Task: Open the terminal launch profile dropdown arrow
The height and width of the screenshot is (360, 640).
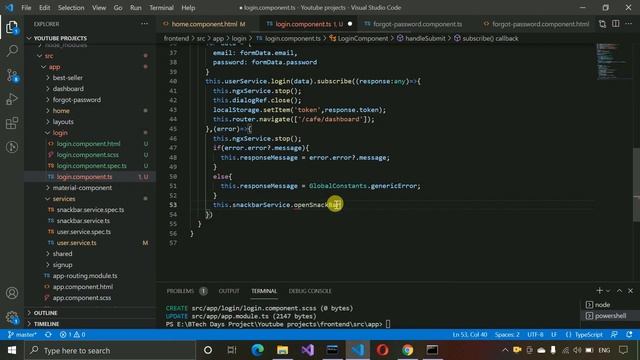Action: 608,291
